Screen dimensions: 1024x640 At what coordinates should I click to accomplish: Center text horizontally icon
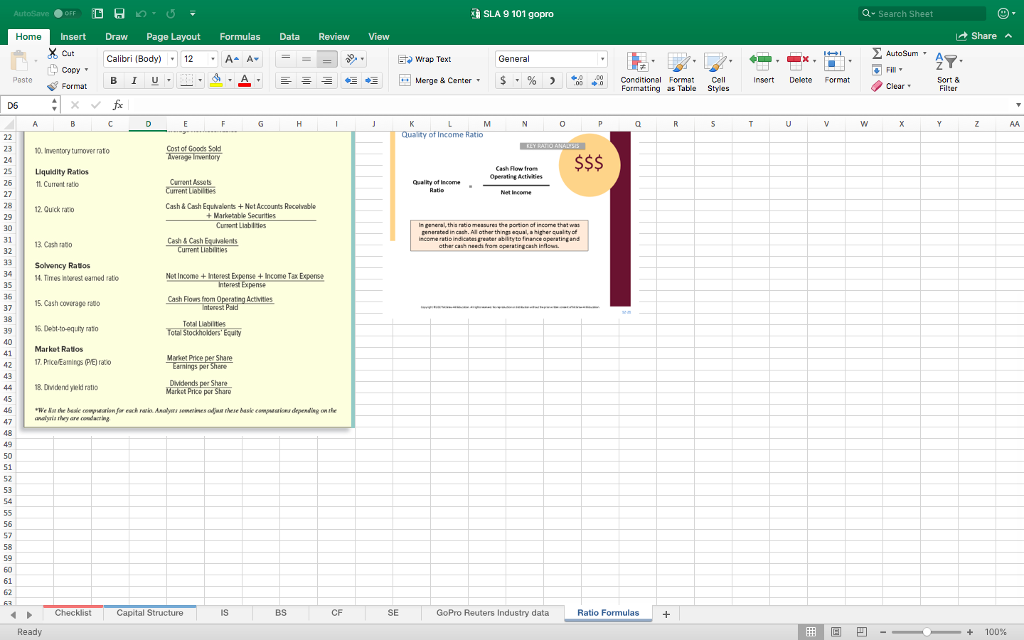coord(306,80)
